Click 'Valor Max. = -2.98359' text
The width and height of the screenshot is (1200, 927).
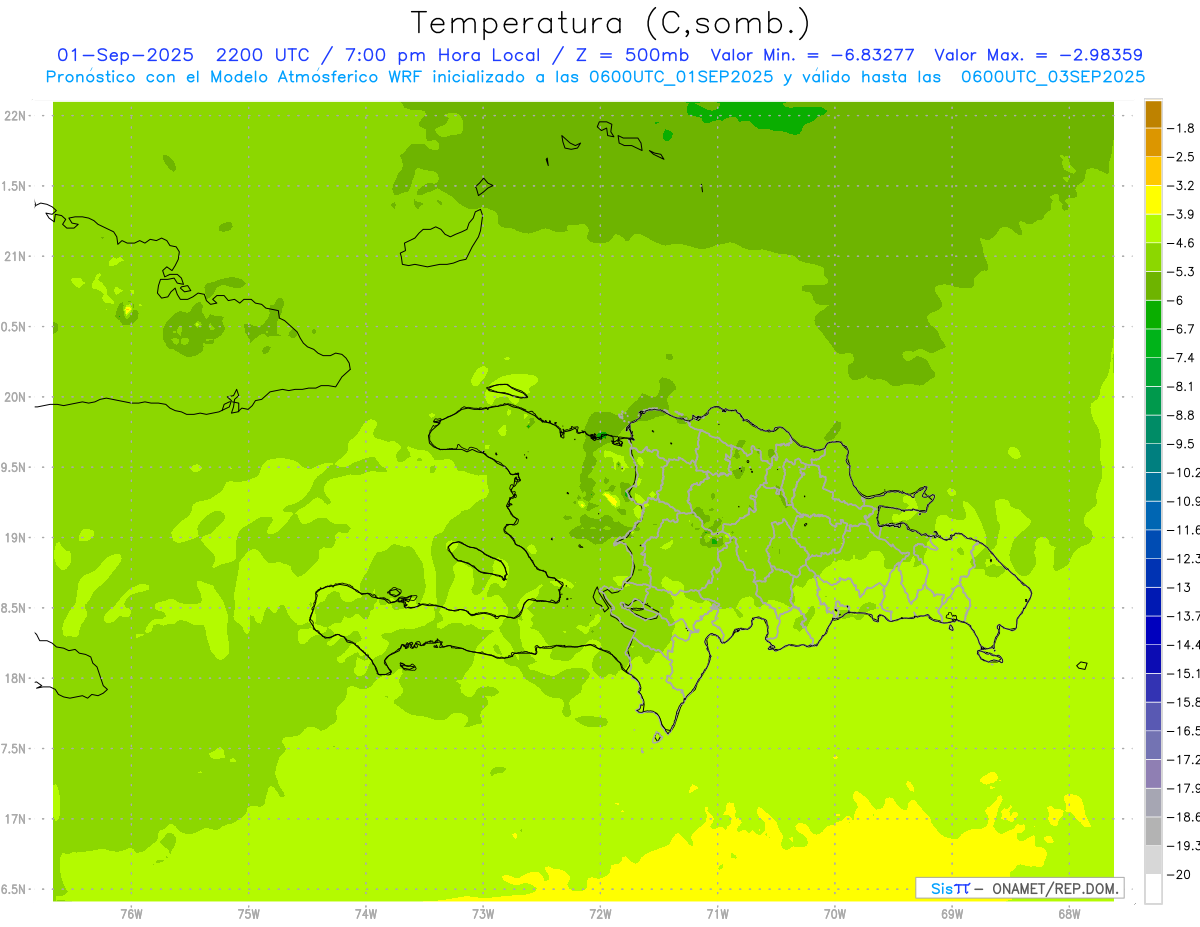tap(1038, 55)
